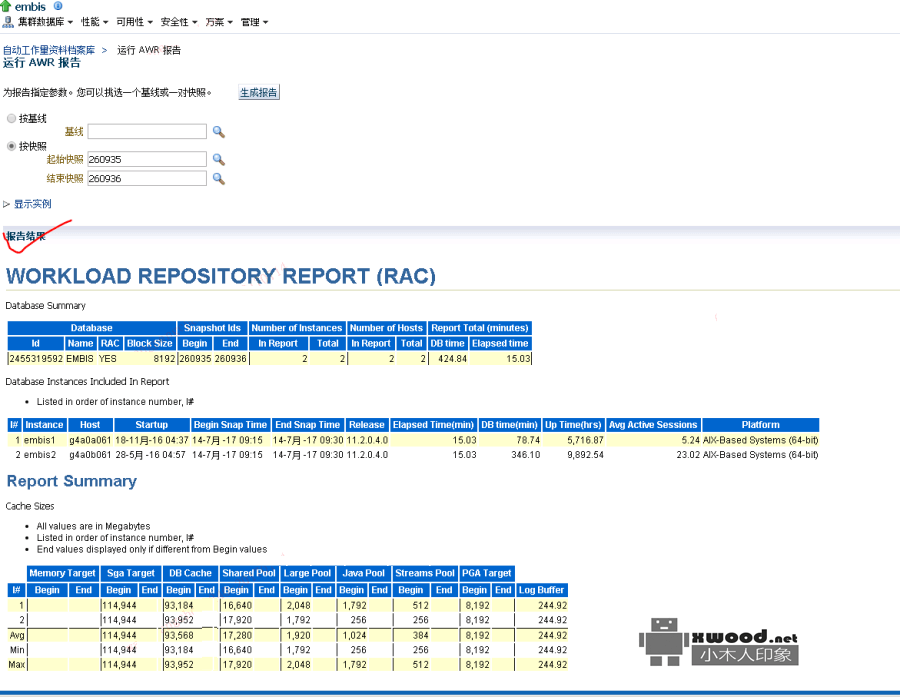Click host g4a0b061 cell
900x697 pixels.
pyautogui.click(x=90, y=455)
